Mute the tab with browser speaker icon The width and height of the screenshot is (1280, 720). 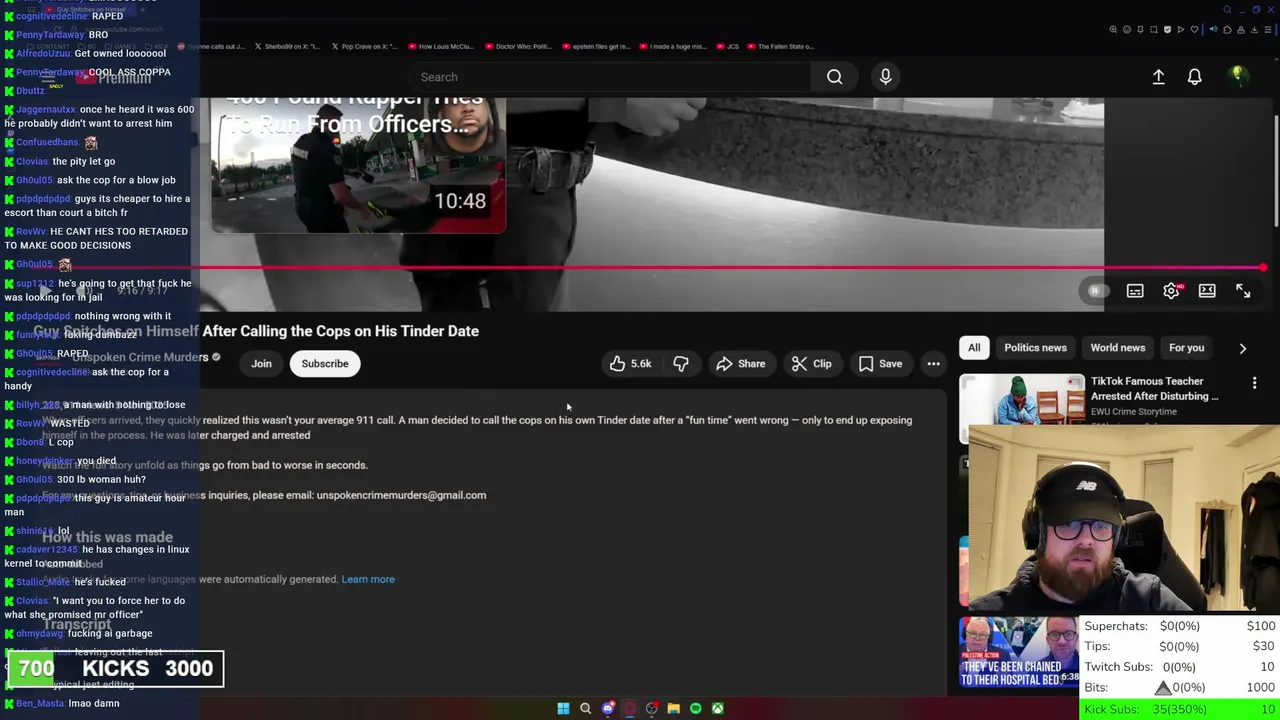[1214, 29]
